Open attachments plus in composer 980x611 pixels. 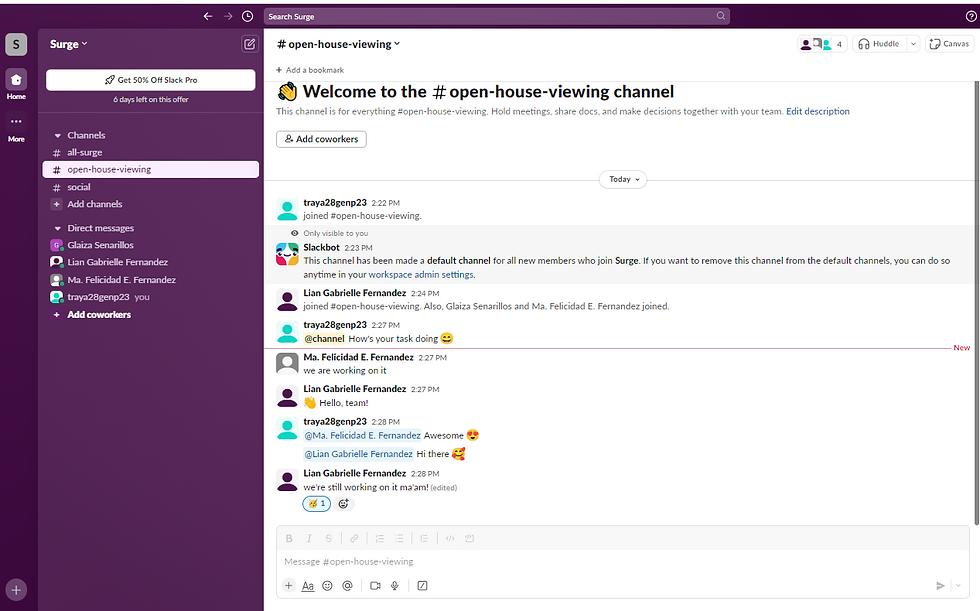tap(289, 586)
